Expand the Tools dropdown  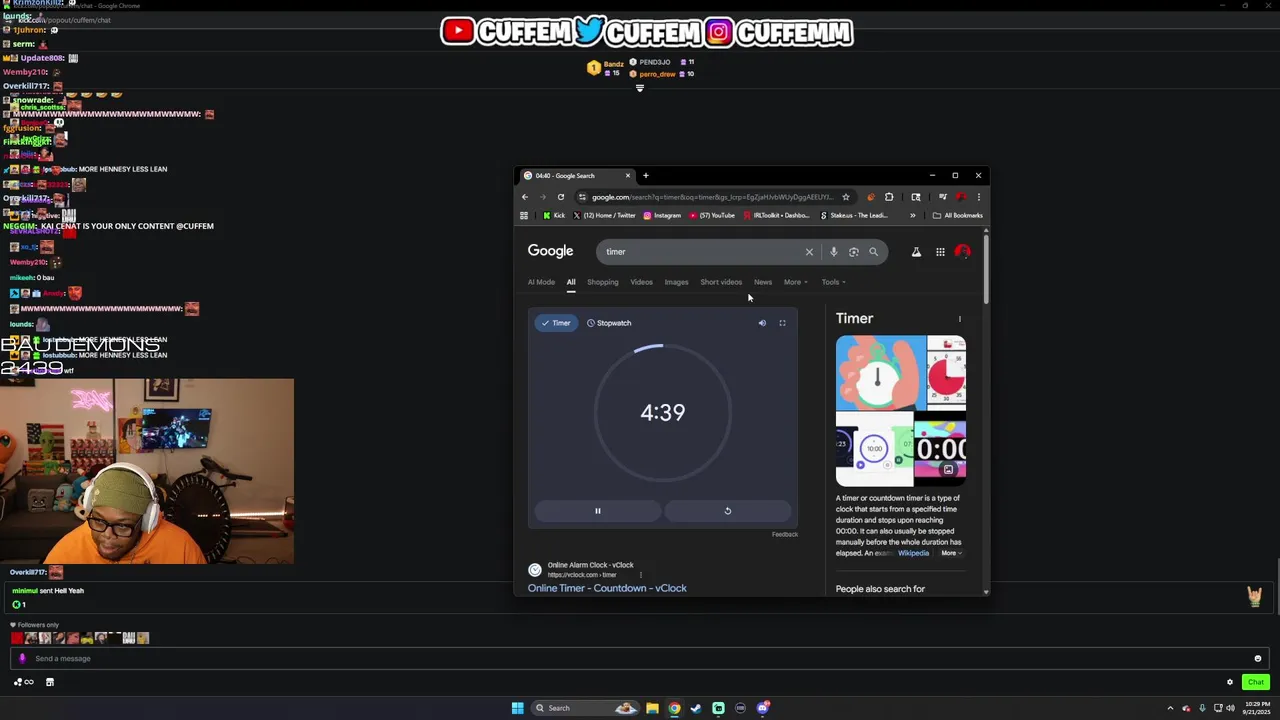pos(833,282)
